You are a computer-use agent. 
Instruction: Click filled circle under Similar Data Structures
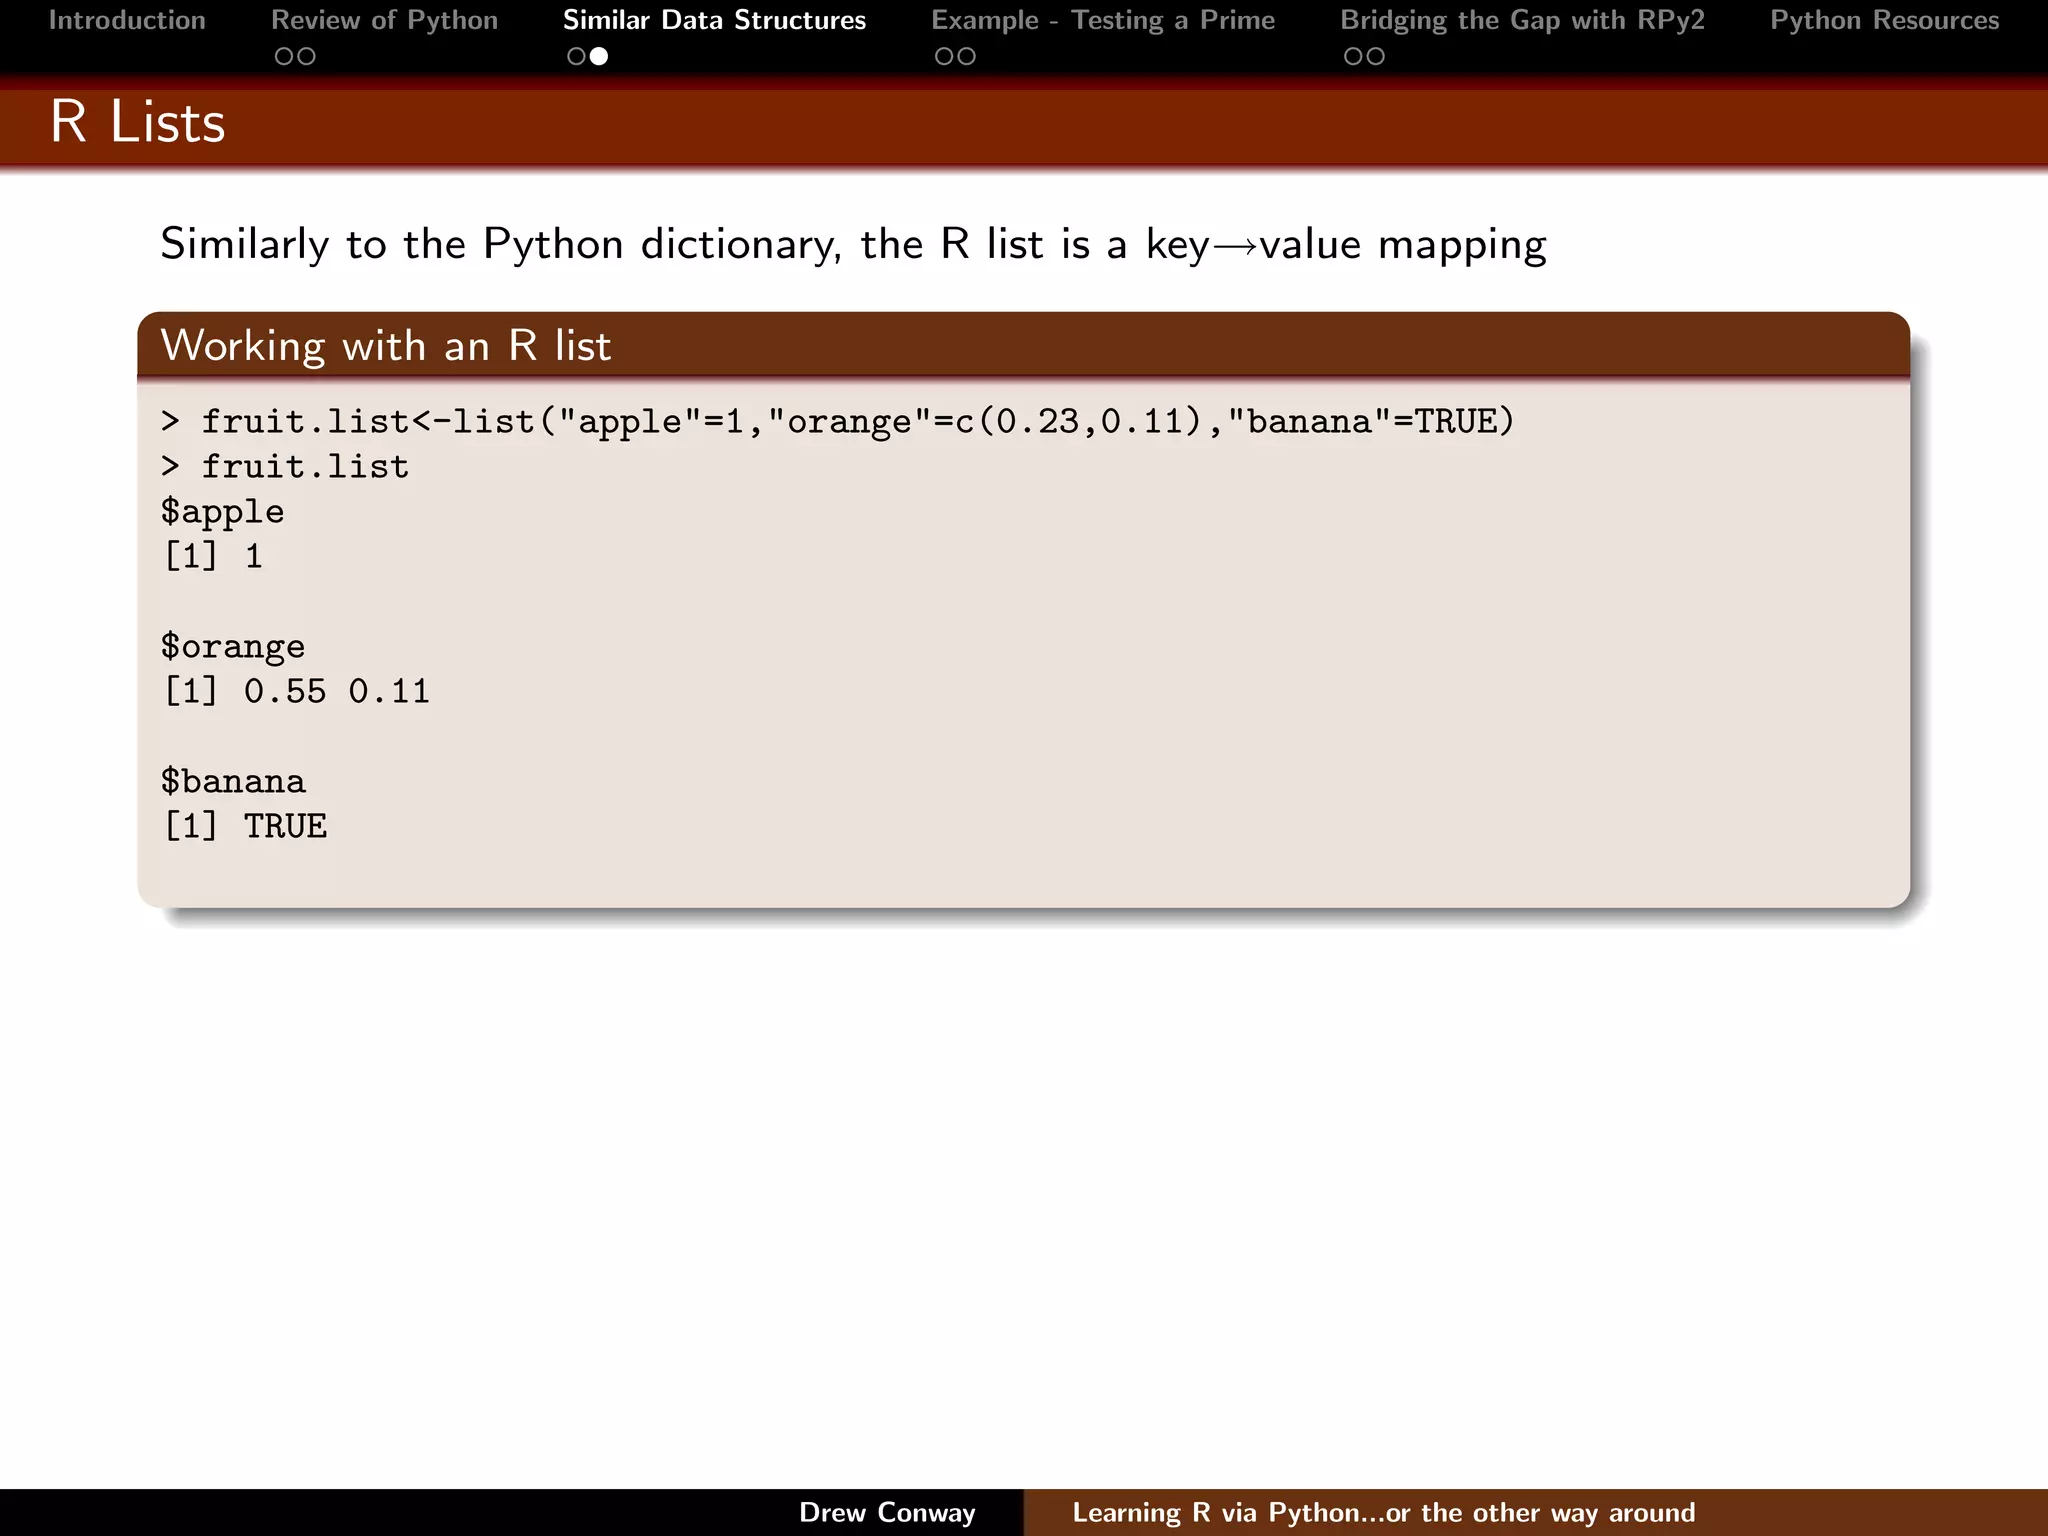pyautogui.click(x=599, y=57)
